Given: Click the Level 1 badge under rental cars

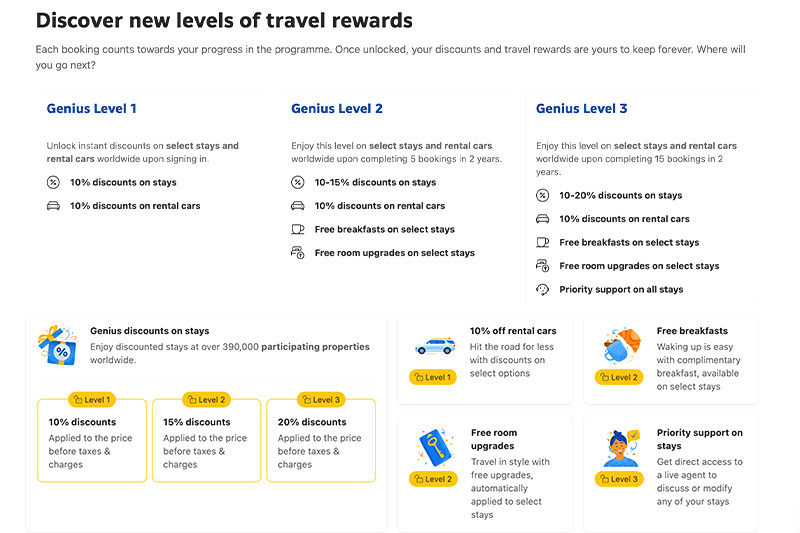Looking at the screenshot, I should click(x=433, y=377).
